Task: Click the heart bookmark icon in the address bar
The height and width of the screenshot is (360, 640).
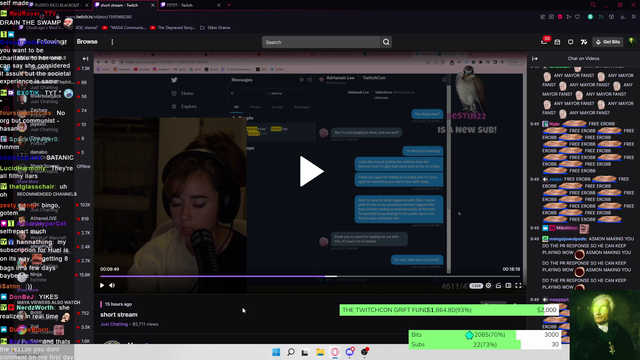Action: 577,17
